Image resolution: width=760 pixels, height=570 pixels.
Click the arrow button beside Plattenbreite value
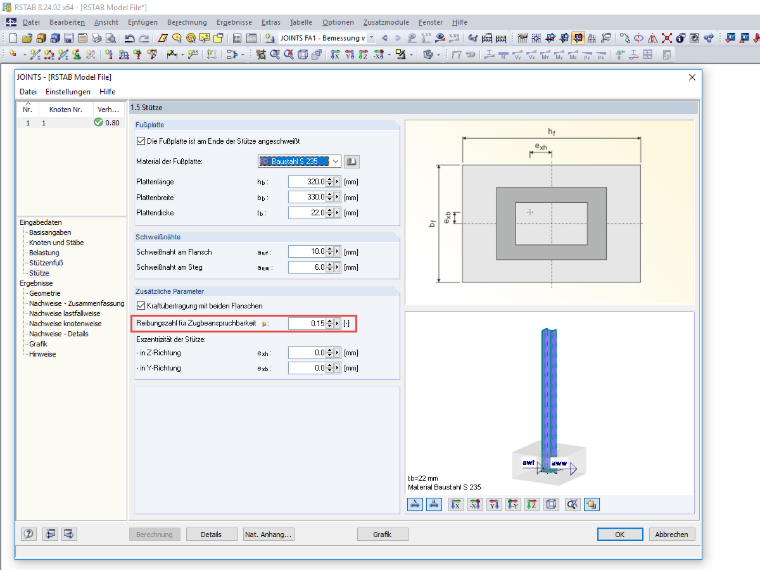pos(337,197)
